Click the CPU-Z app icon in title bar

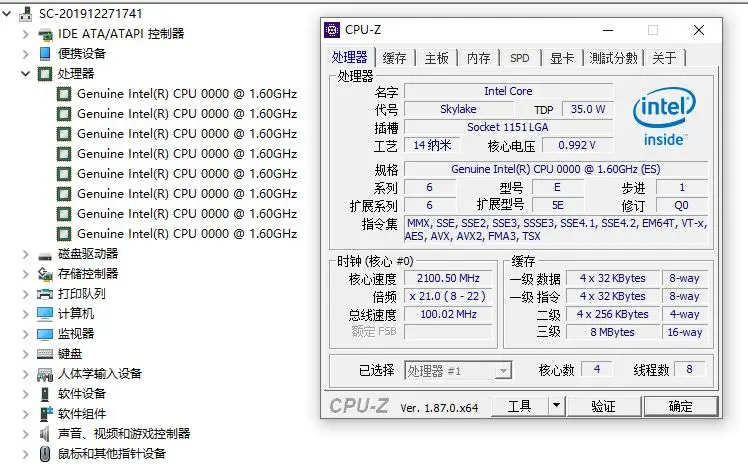point(332,30)
